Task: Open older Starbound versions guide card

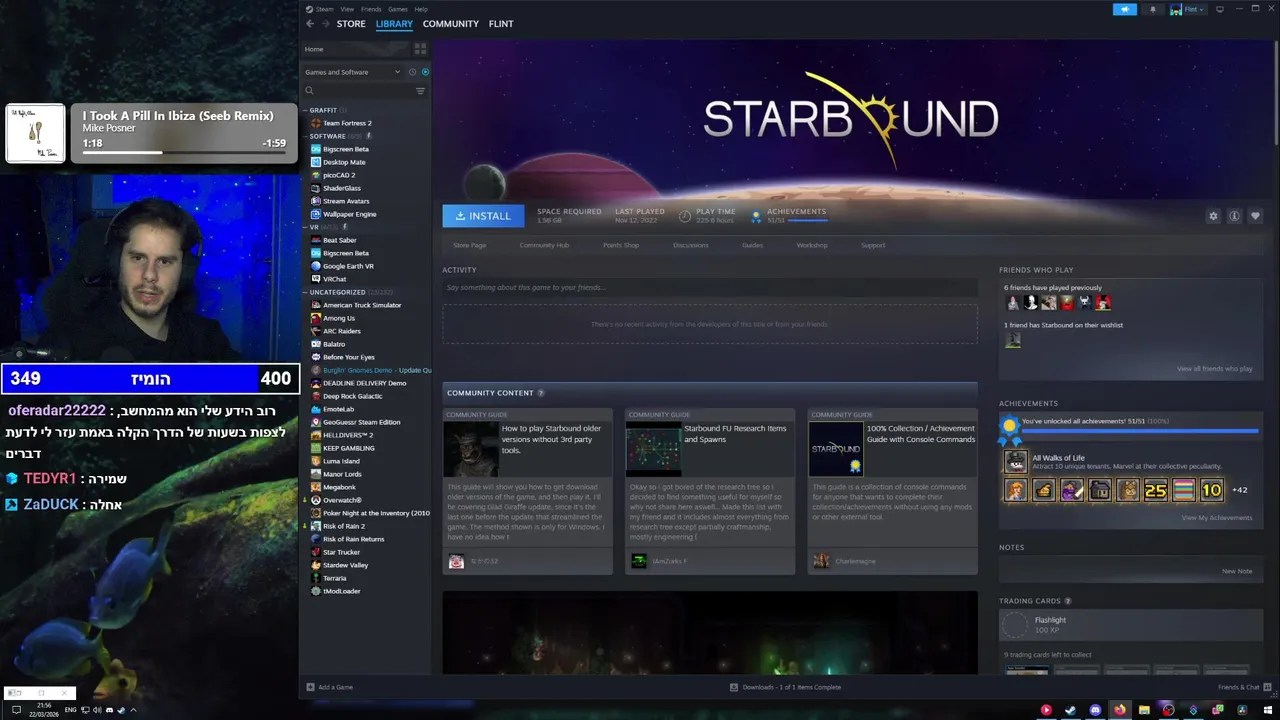Action: [527, 491]
